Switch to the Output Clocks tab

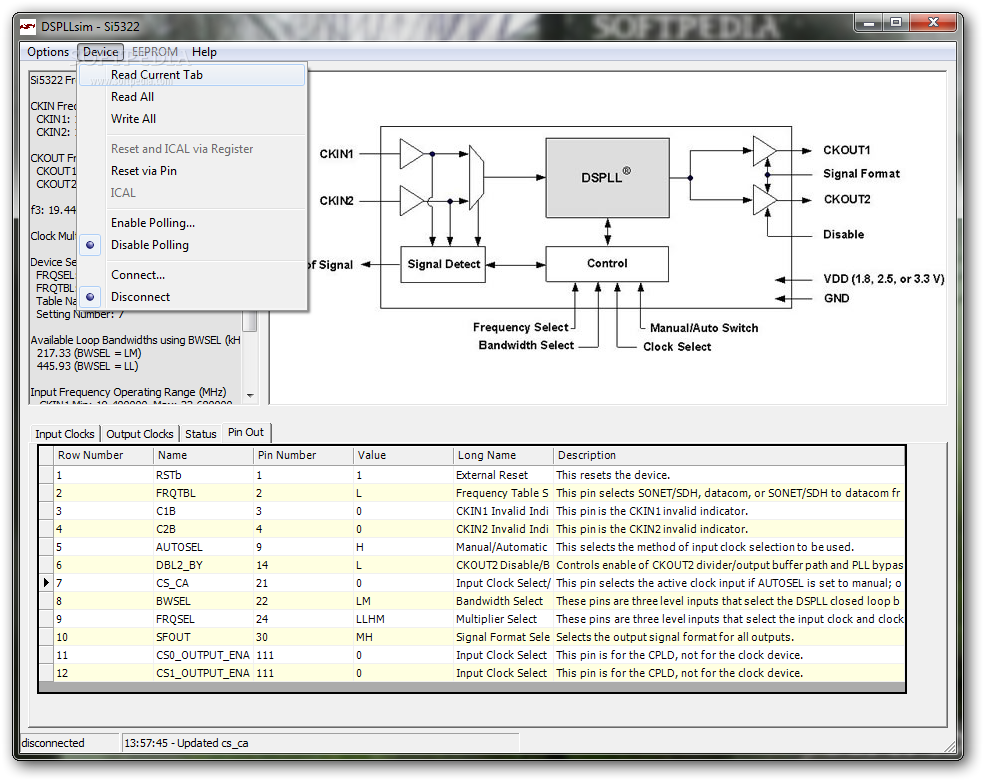139,433
